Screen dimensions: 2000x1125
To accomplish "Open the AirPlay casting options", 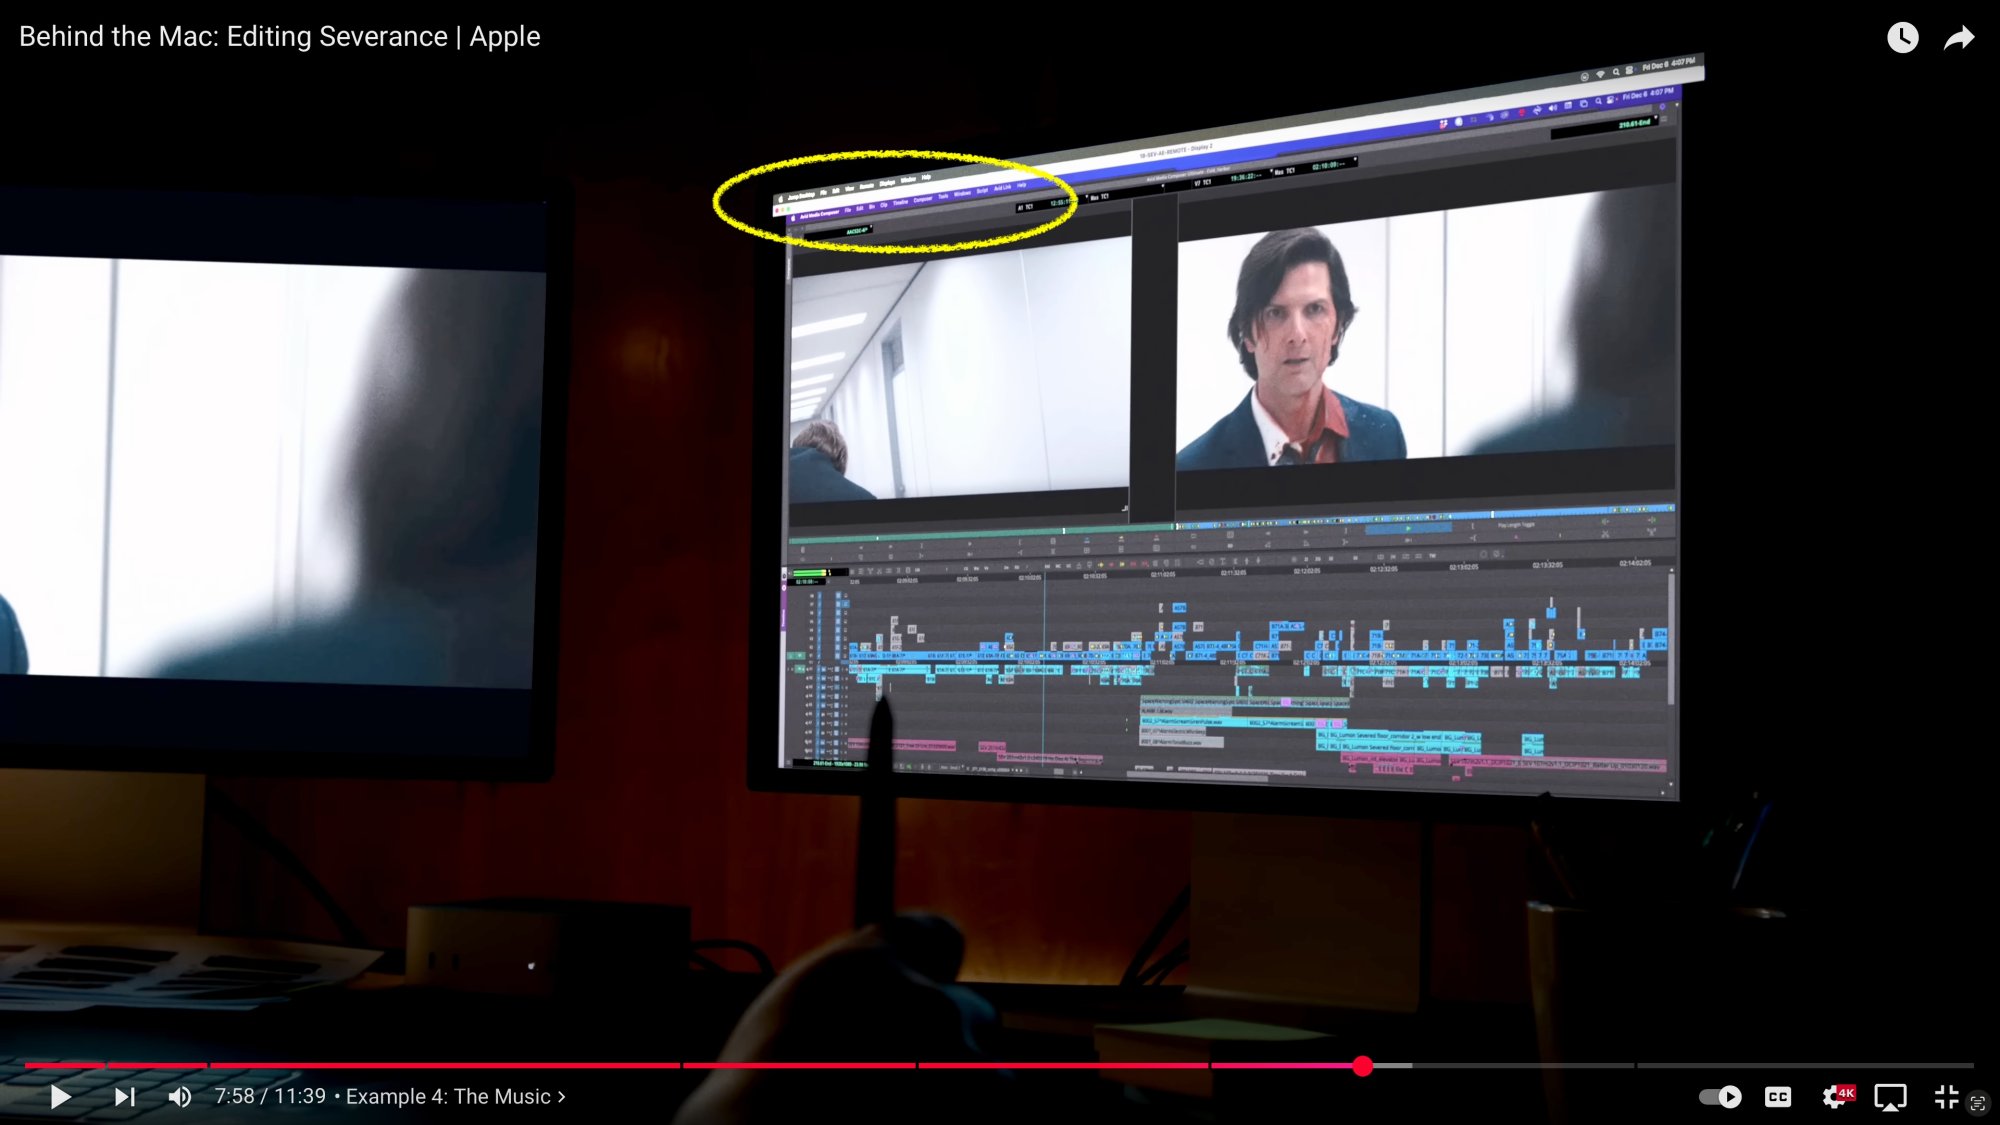I will 1890,1097.
